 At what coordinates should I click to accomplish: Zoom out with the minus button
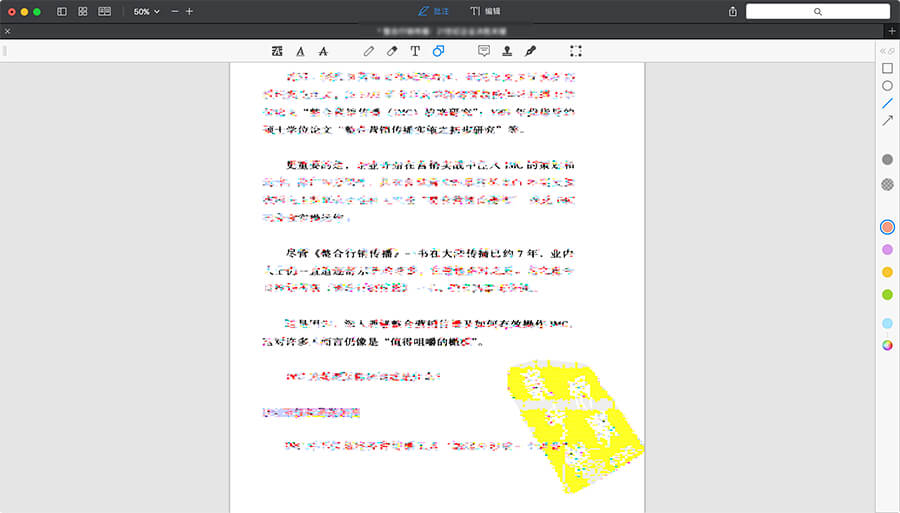(x=175, y=11)
